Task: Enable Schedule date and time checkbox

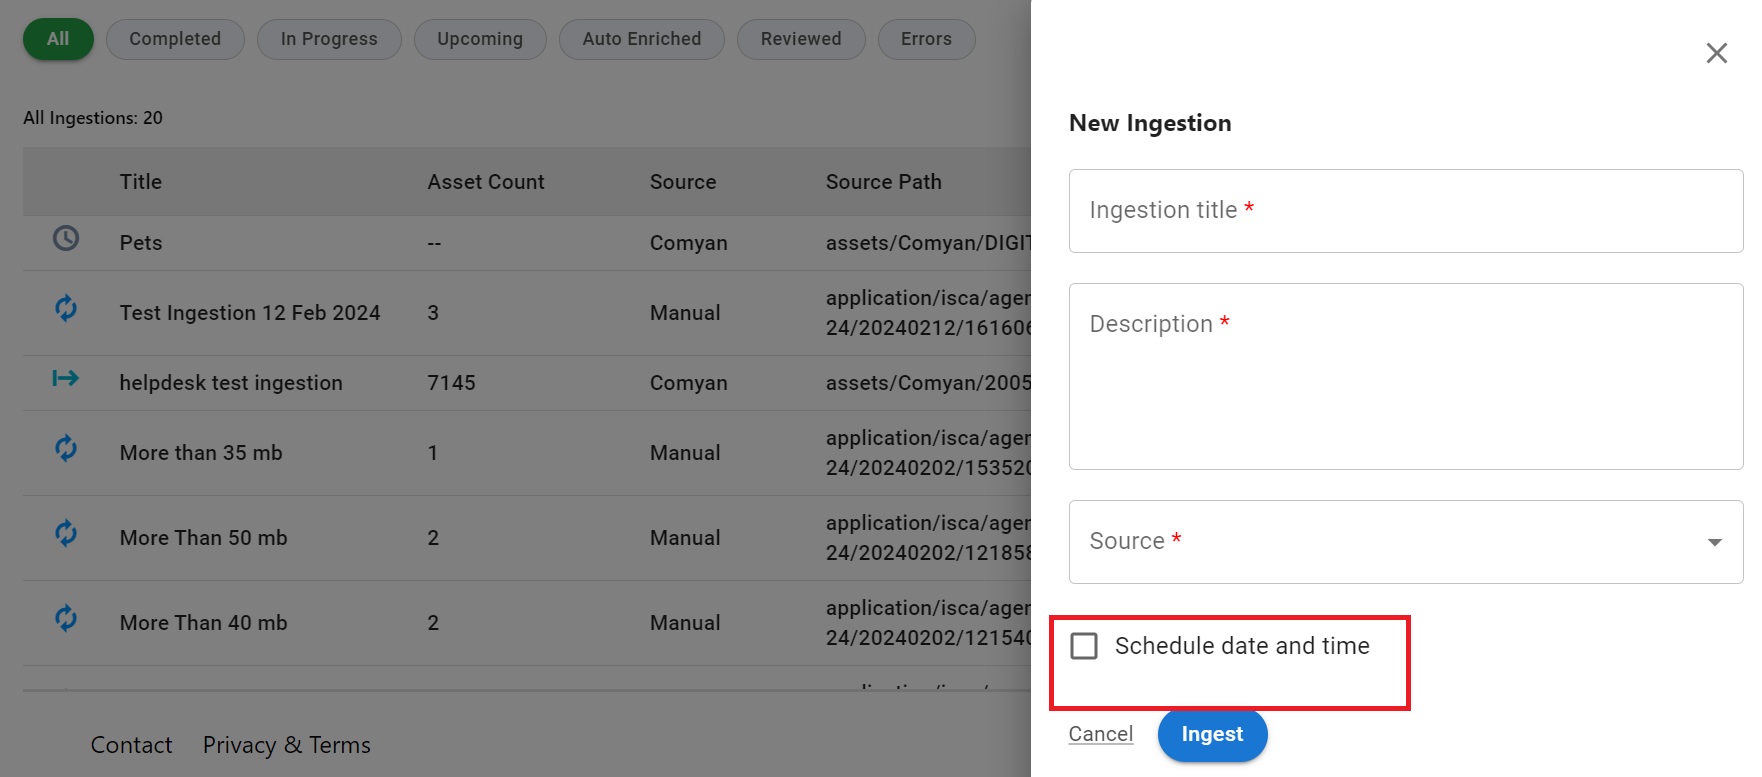Action: click(x=1084, y=646)
